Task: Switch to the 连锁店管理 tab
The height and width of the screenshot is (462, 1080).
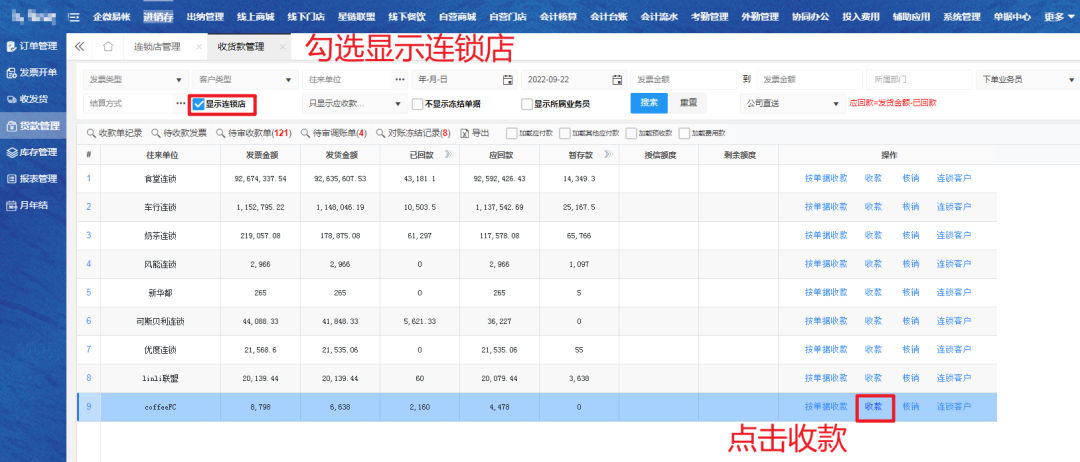Action: (159, 47)
